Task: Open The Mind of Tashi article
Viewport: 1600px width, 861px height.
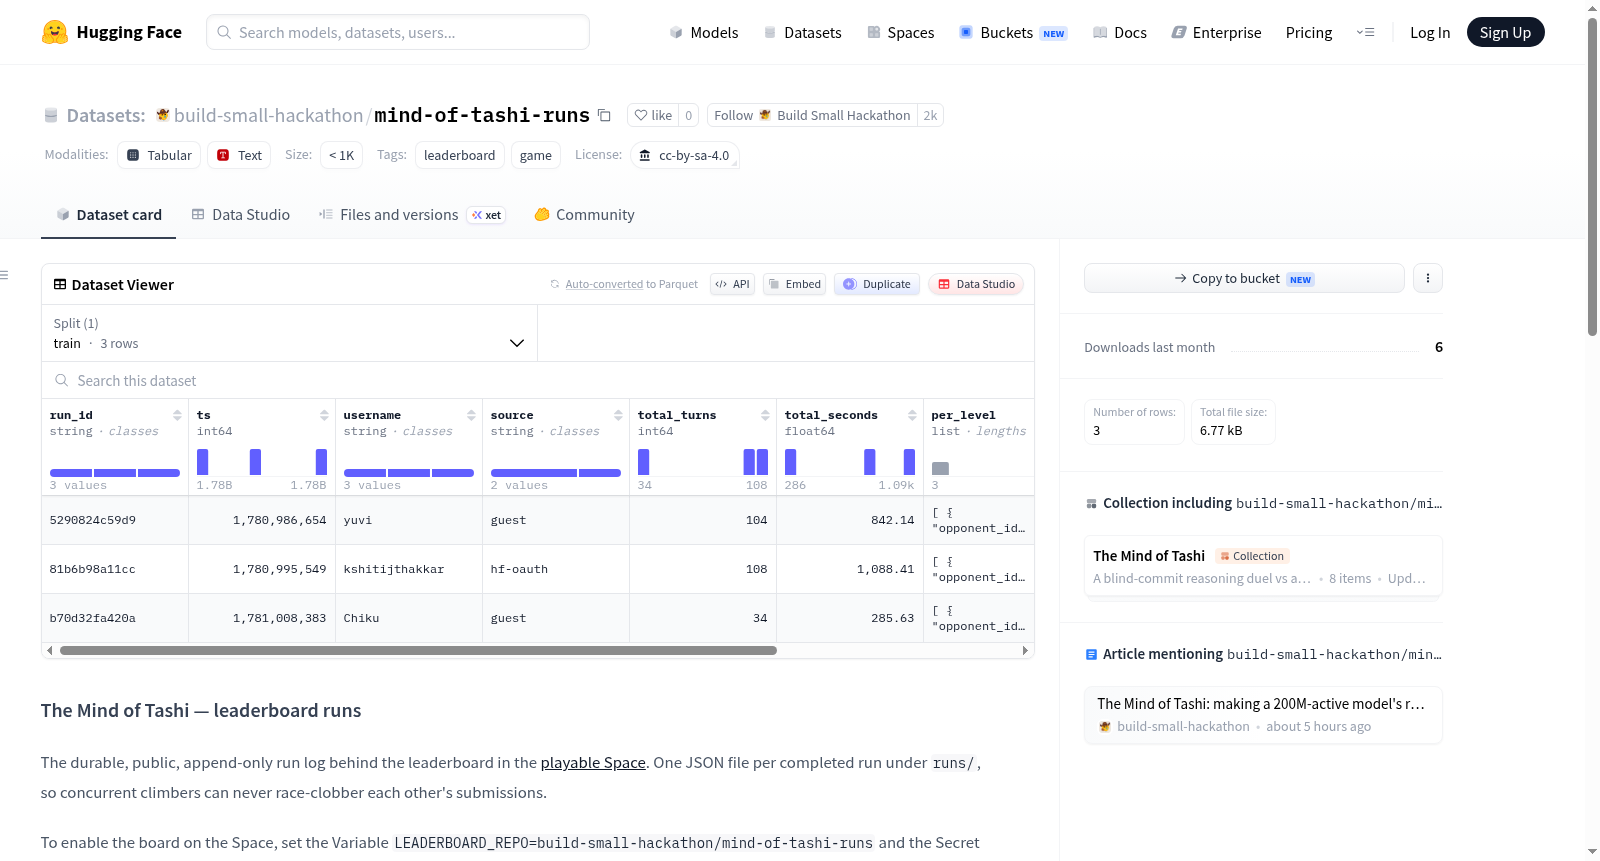Action: pyautogui.click(x=1263, y=715)
